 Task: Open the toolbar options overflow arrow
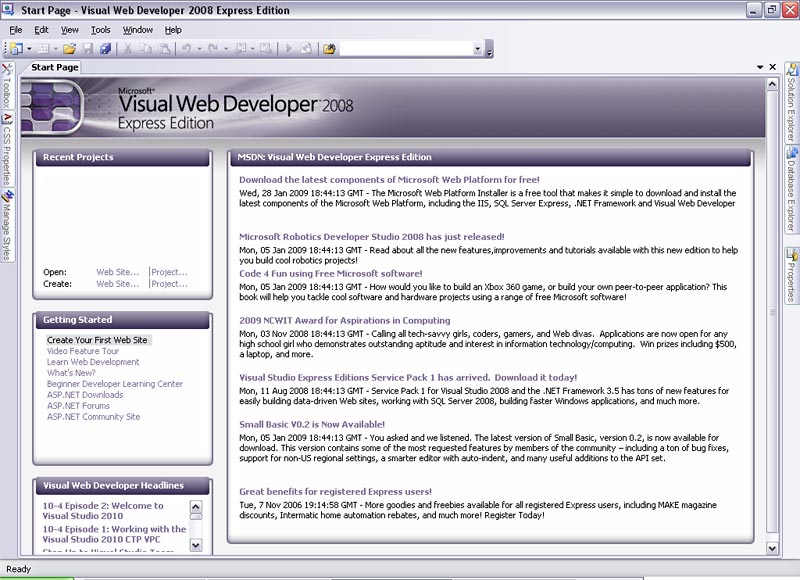pyautogui.click(x=489, y=50)
